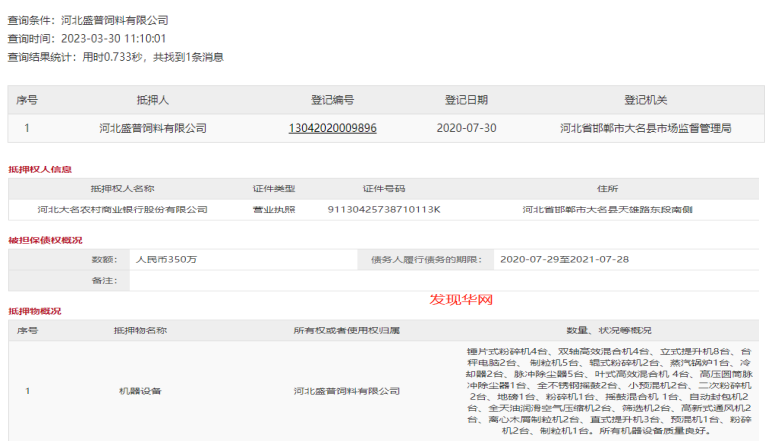Click the 备注 label

pos(104,281)
